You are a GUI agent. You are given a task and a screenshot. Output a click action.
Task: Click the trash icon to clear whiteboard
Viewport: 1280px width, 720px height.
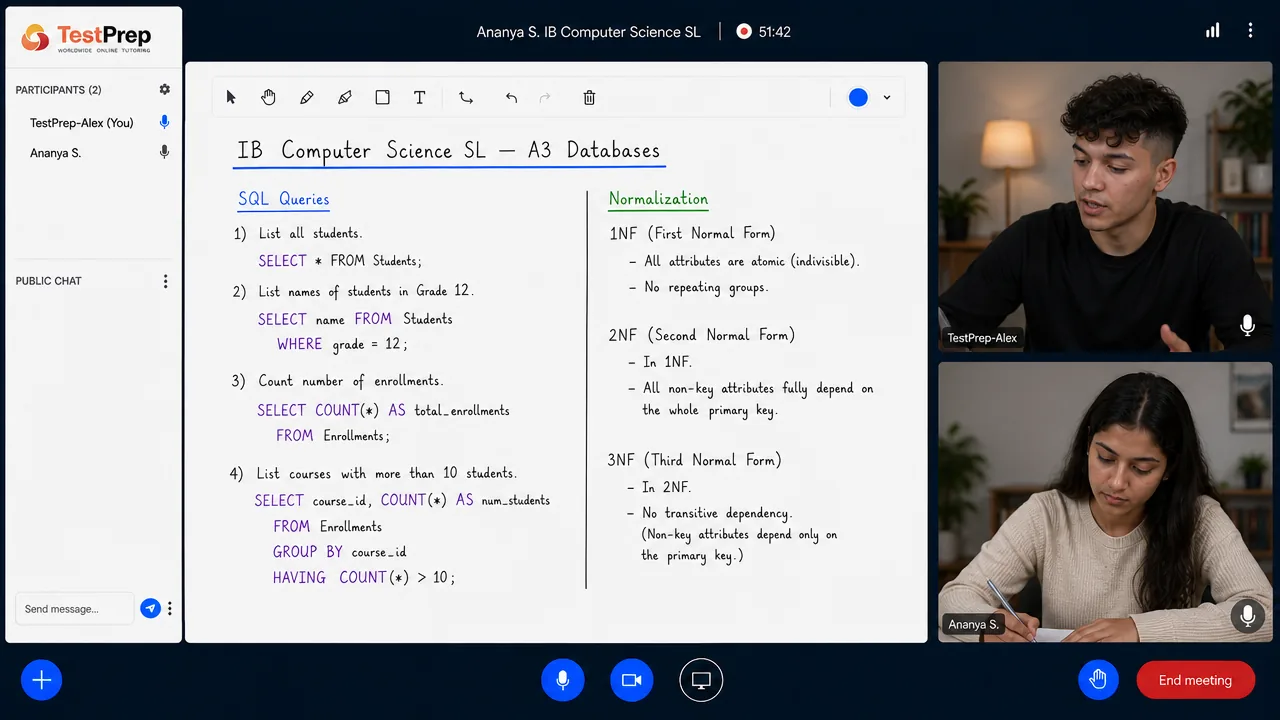[589, 97]
